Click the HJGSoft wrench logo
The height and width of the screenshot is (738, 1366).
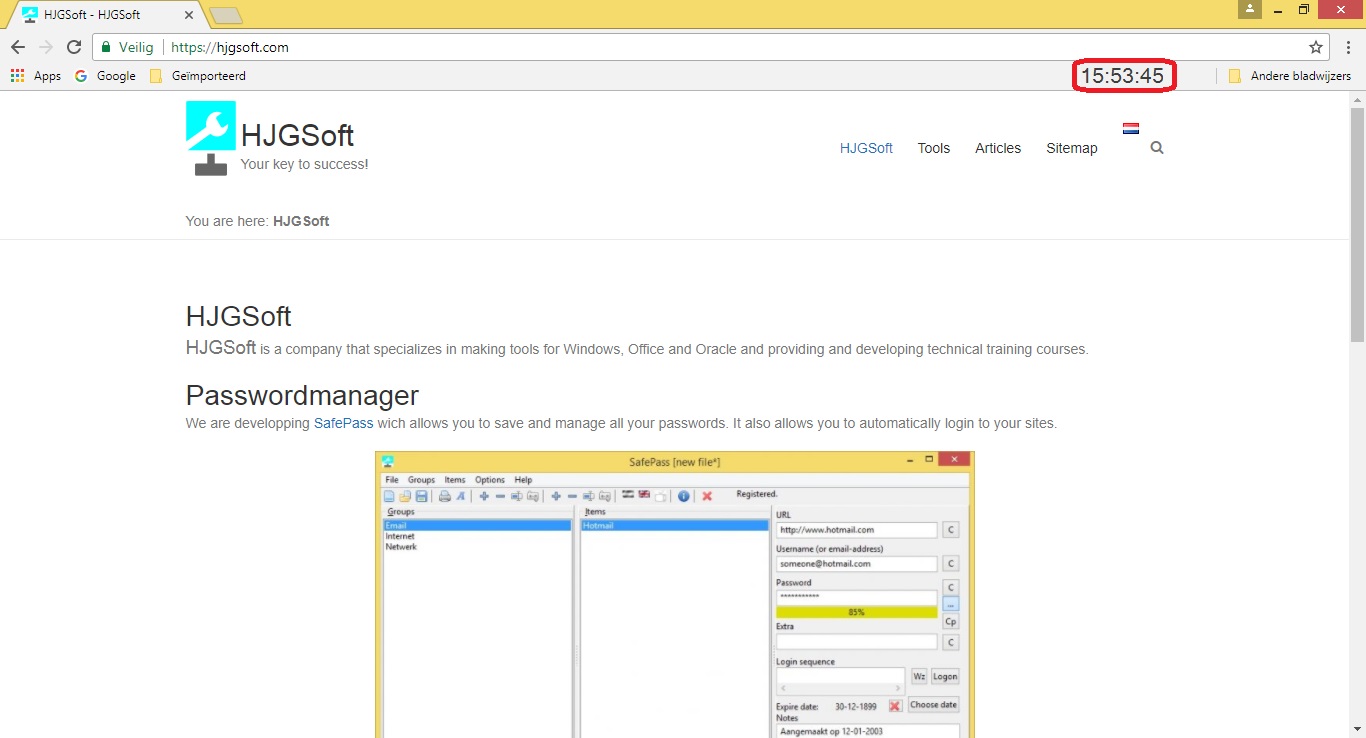pyautogui.click(x=211, y=138)
